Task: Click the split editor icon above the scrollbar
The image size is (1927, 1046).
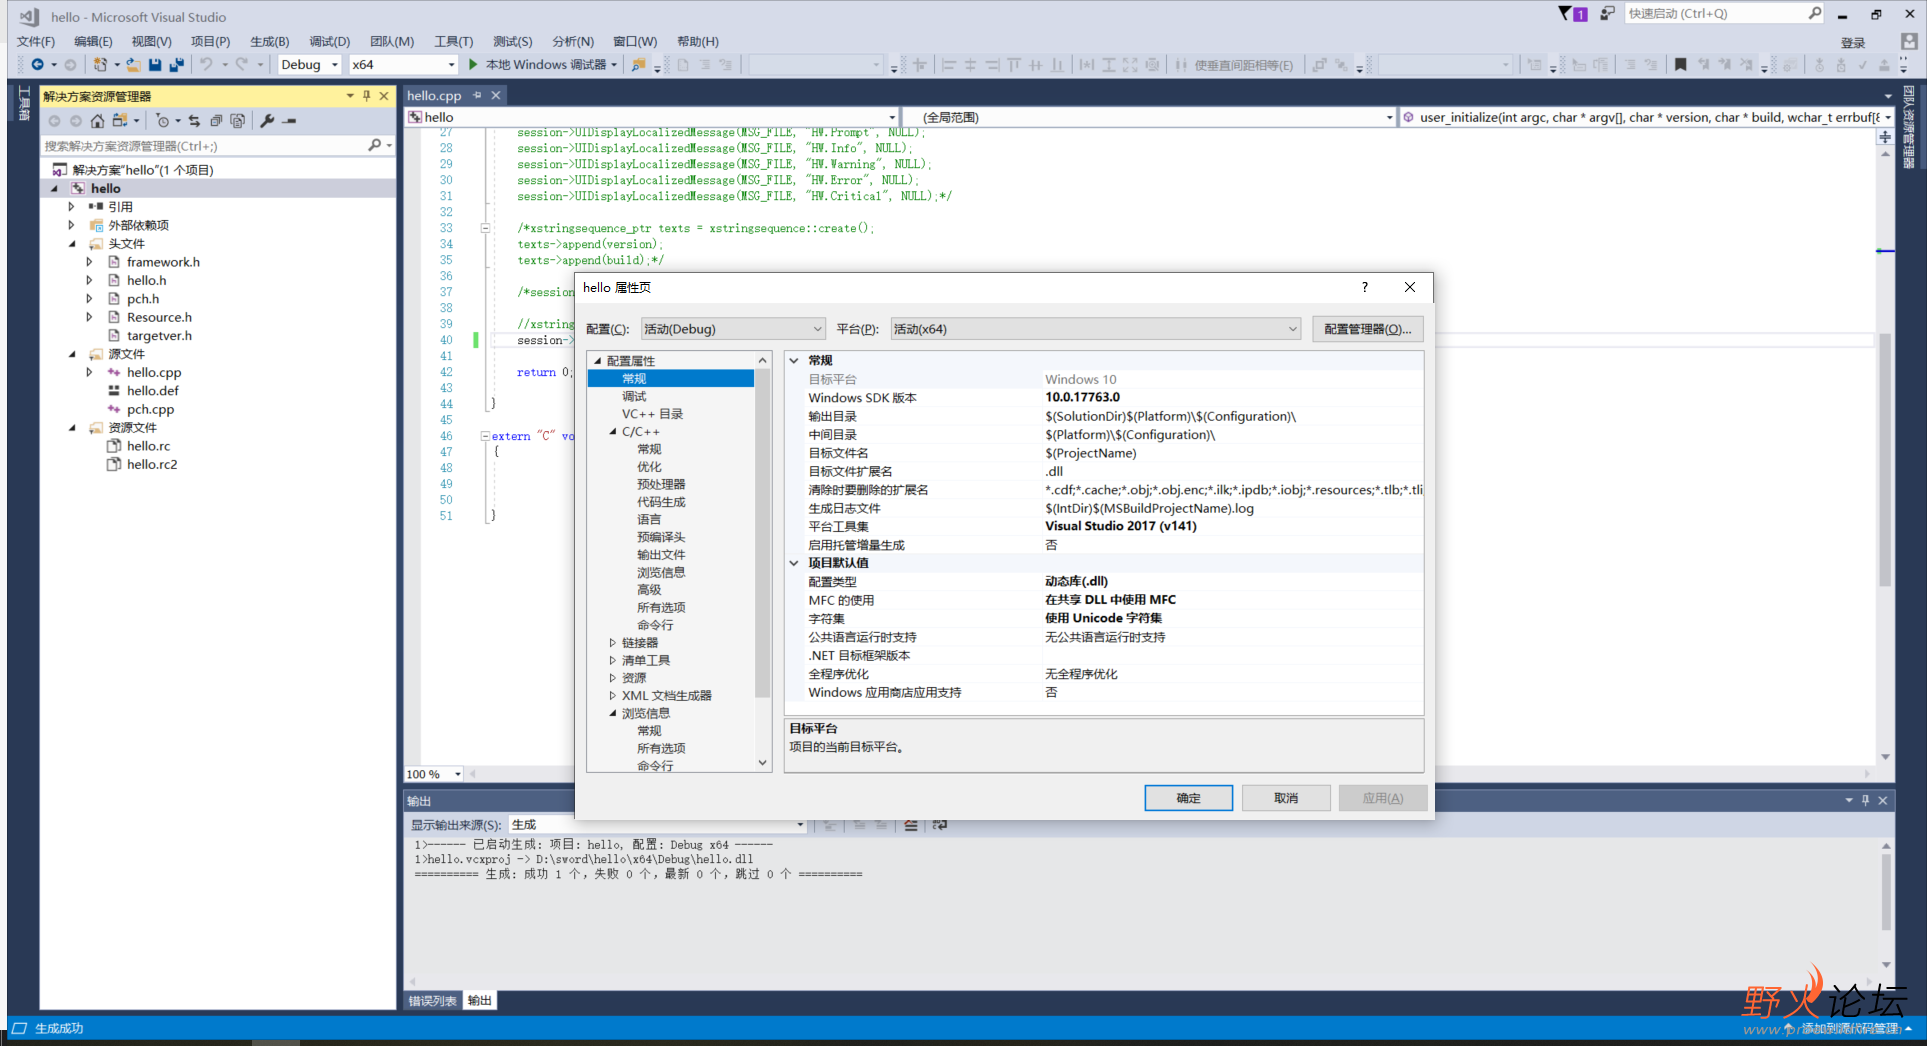Action: (1885, 136)
